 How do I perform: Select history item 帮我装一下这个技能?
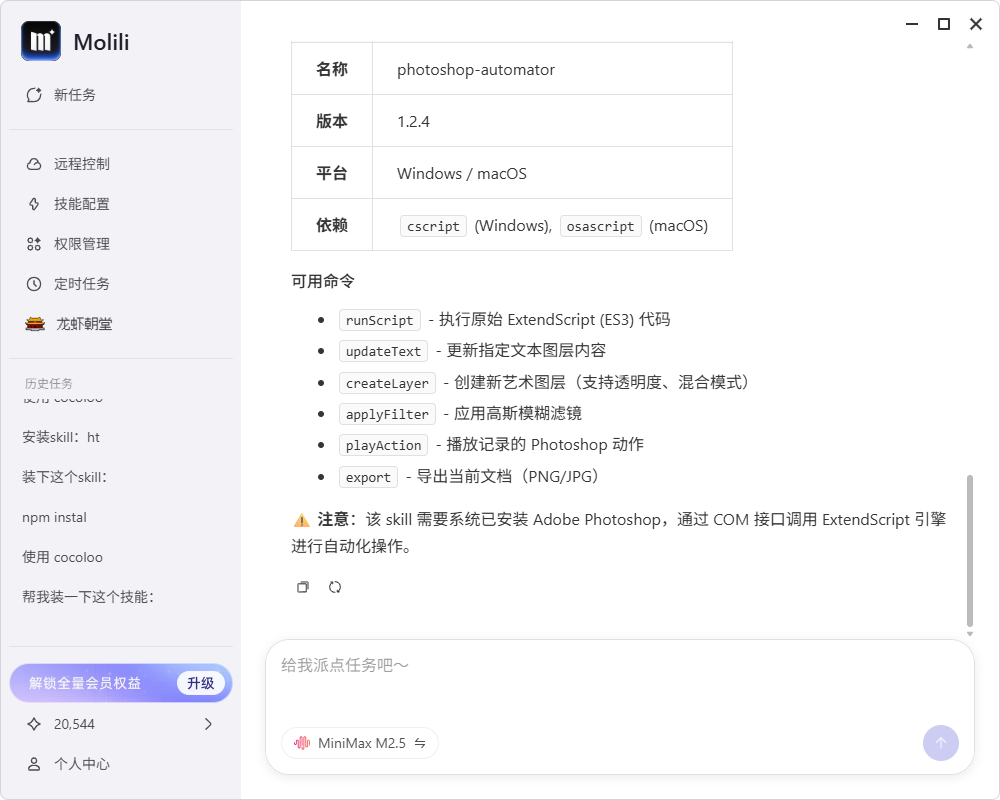coord(88,597)
